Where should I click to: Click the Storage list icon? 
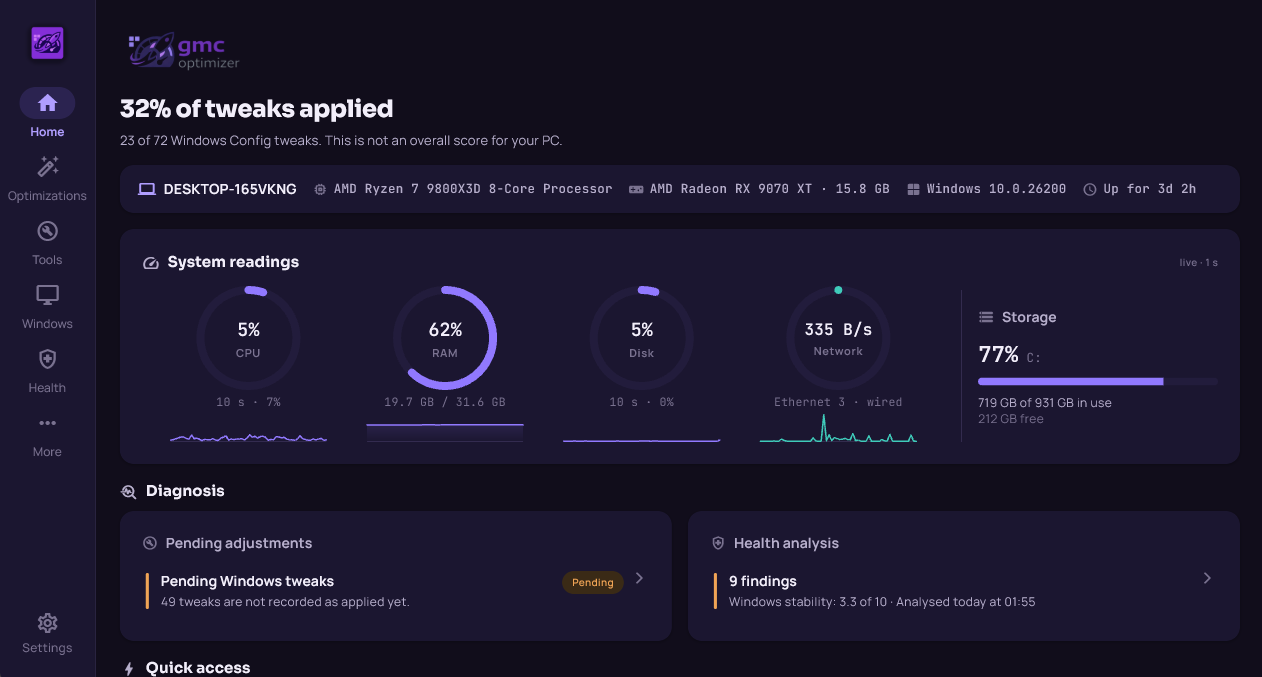(985, 317)
